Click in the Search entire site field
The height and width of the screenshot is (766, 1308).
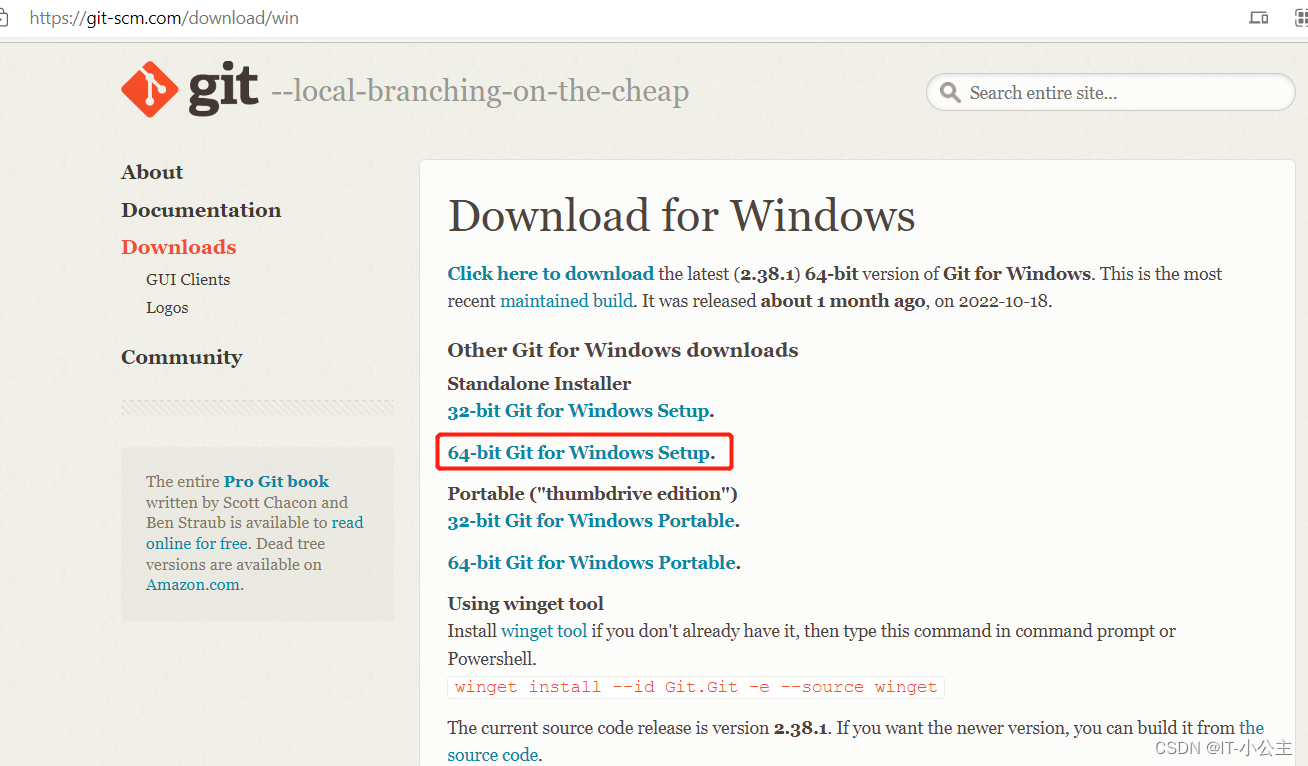[x=1110, y=92]
